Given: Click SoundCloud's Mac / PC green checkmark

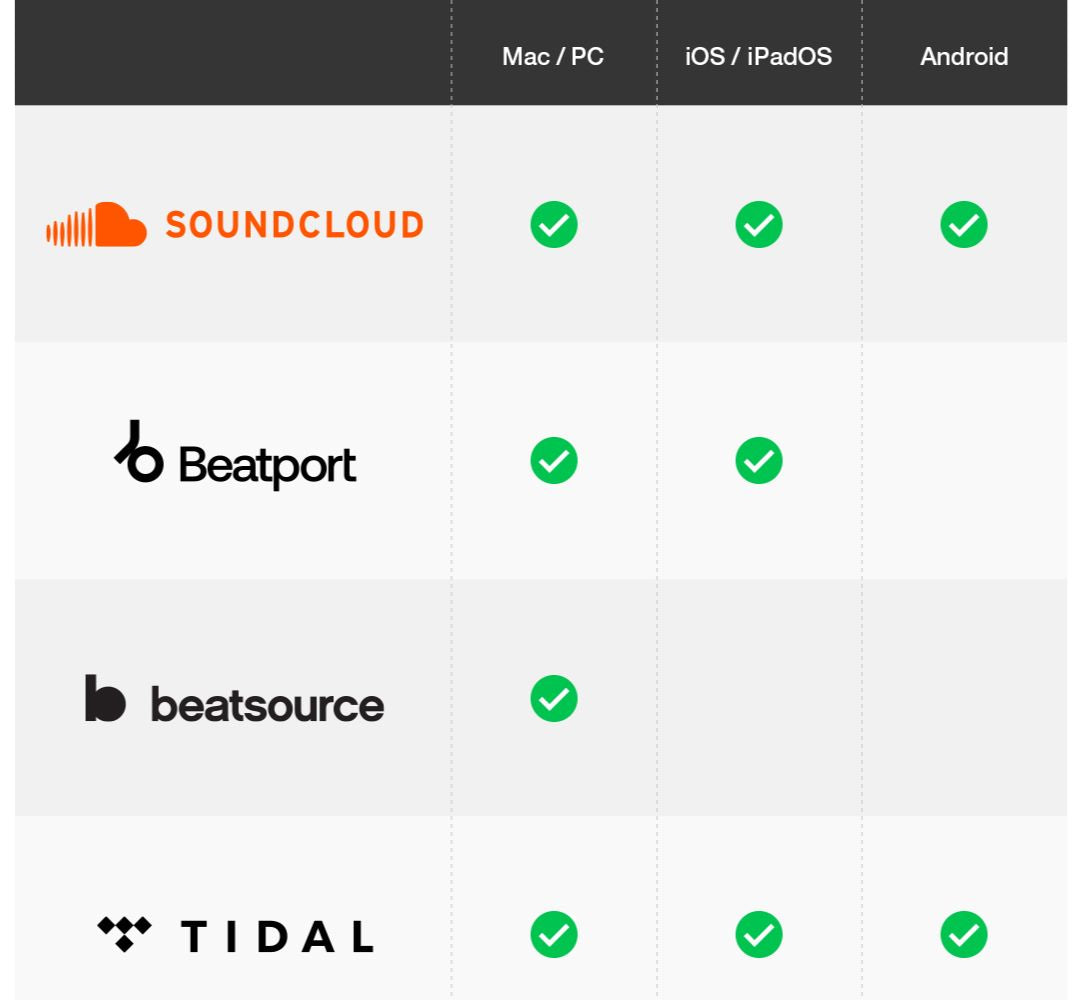Looking at the screenshot, I should 554,225.
